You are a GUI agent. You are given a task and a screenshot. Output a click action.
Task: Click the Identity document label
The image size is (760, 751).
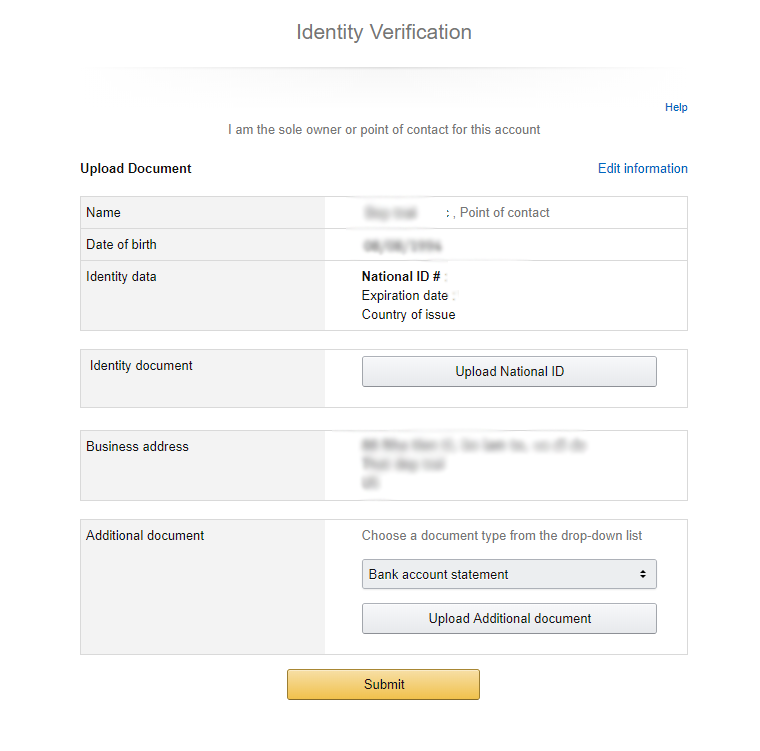pyautogui.click(x=141, y=365)
